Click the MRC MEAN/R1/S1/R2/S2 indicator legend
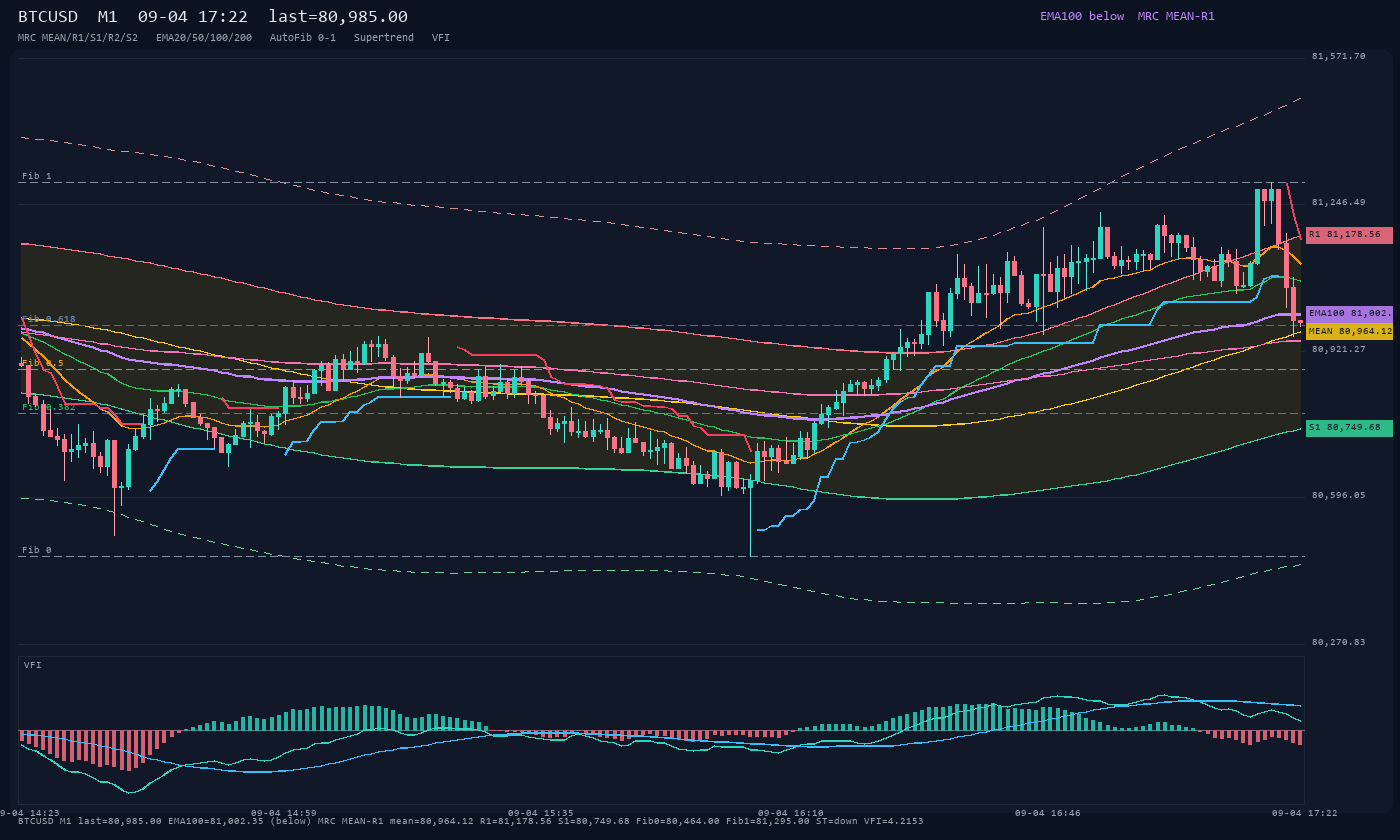 tap(78, 37)
